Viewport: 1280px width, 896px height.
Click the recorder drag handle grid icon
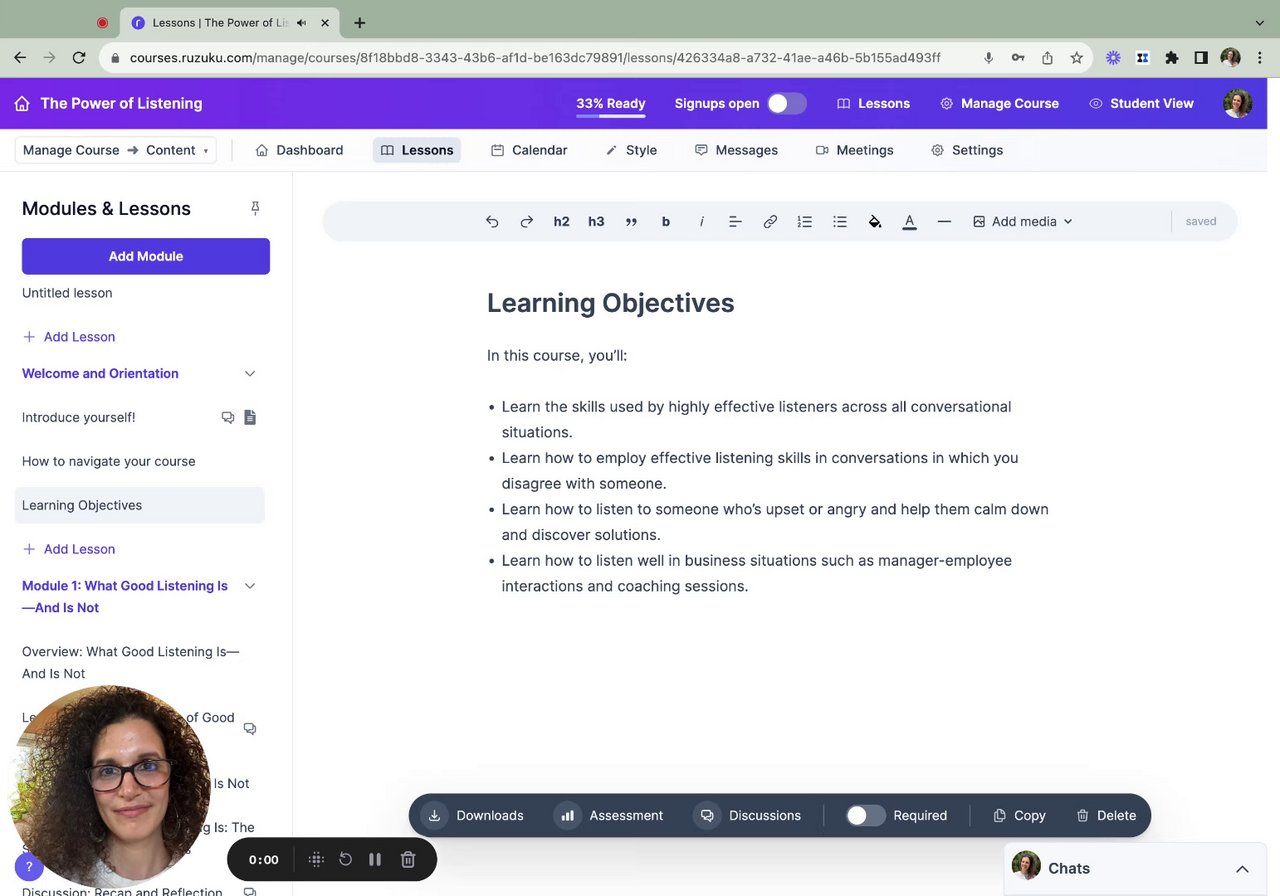[316, 859]
